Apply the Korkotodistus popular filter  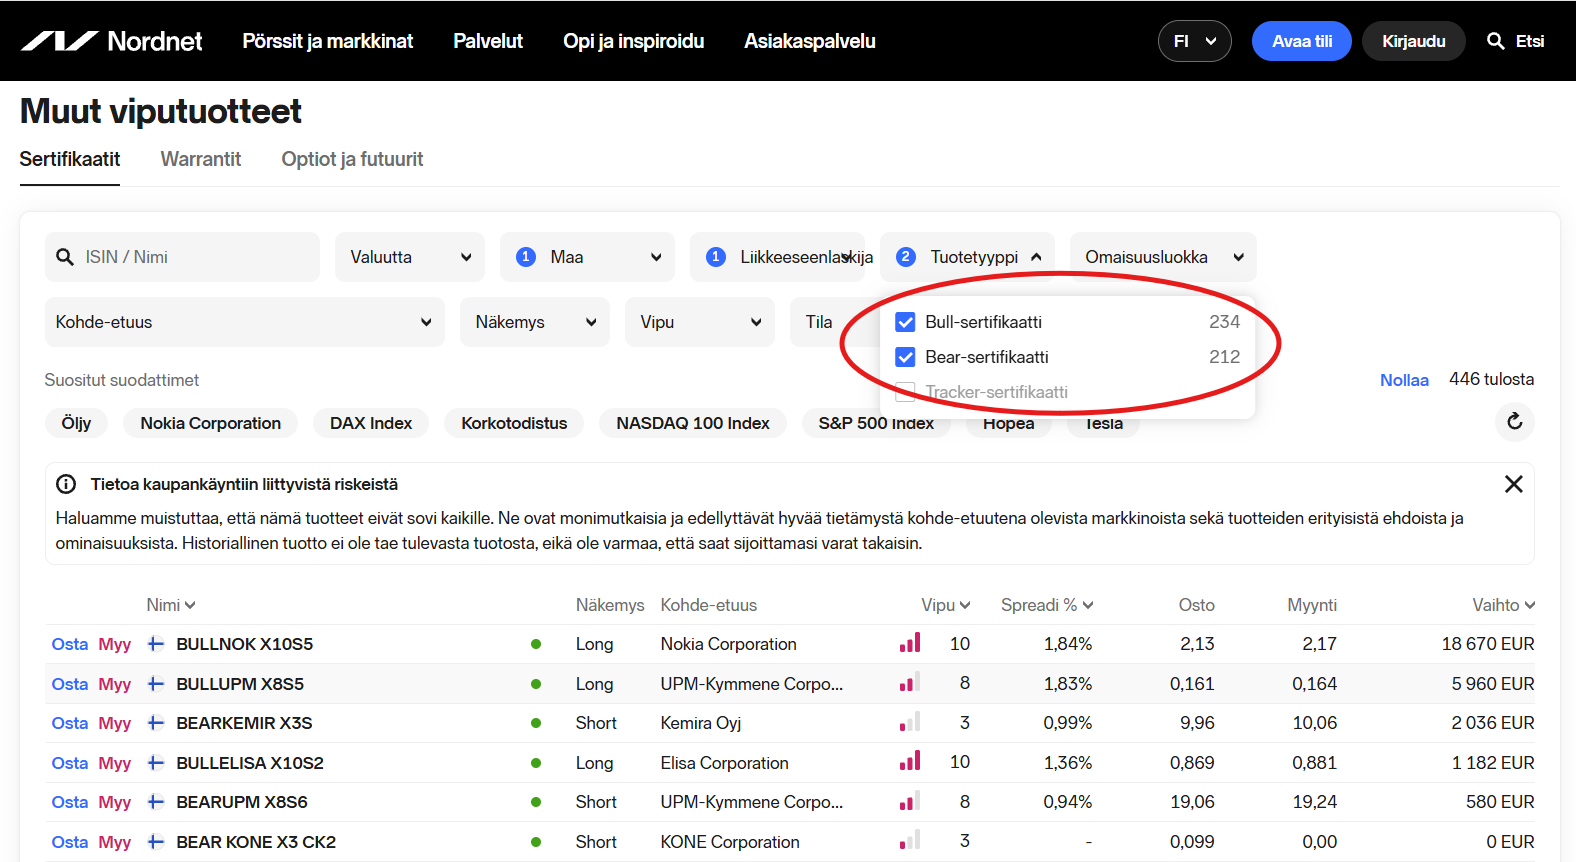click(514, 423)
